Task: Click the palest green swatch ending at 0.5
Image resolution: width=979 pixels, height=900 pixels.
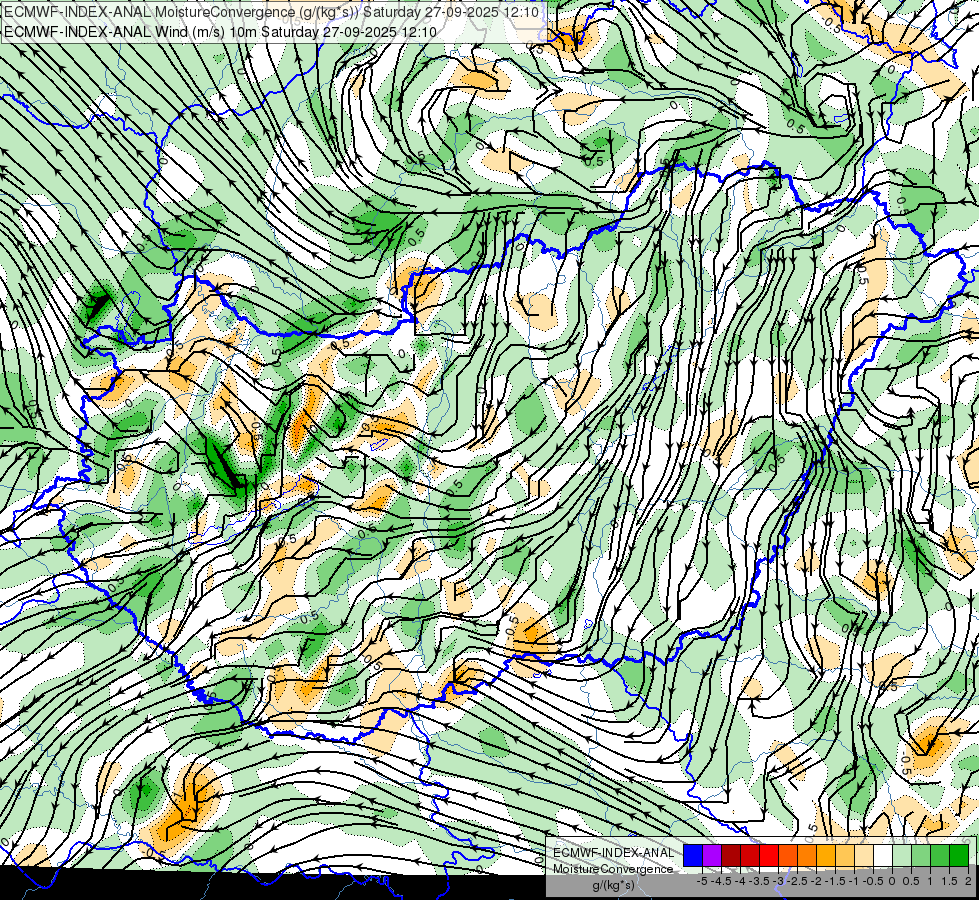Action: [902, 856]
